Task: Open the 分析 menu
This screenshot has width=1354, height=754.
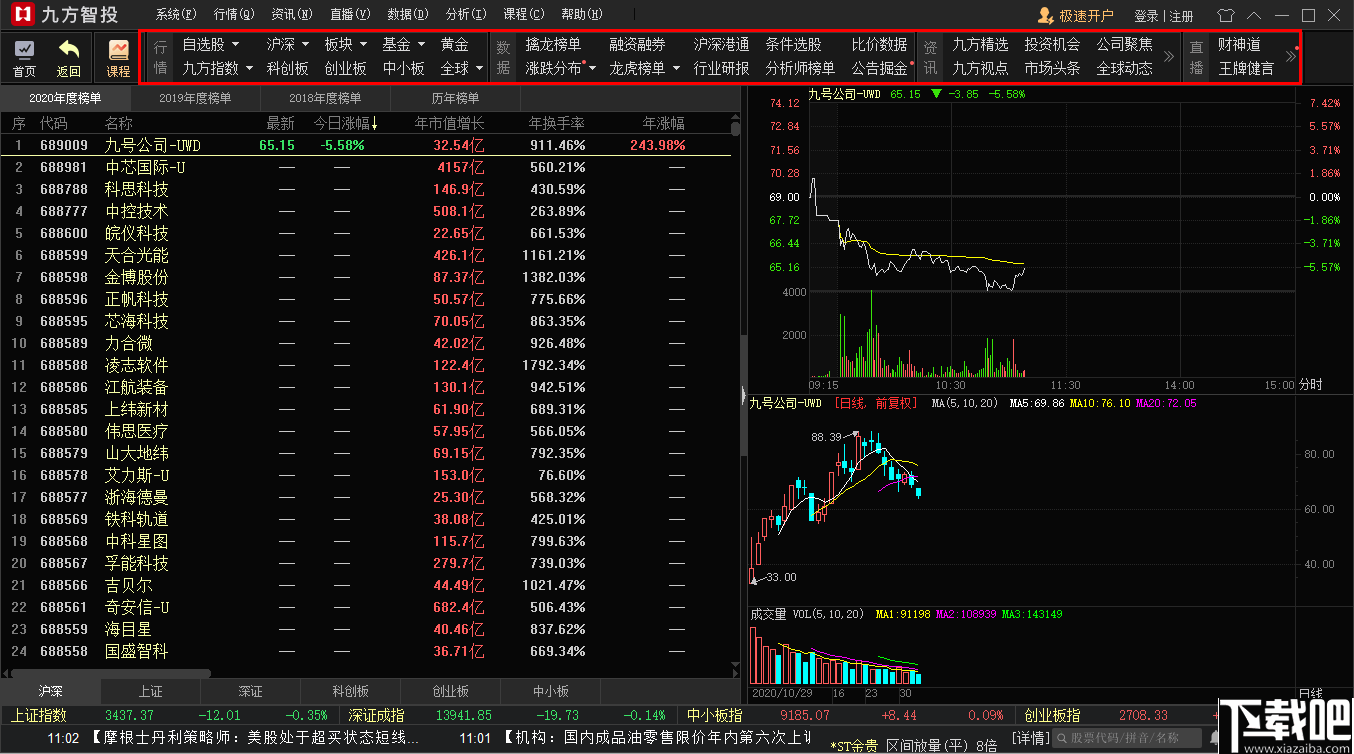Action: [466, 15]
